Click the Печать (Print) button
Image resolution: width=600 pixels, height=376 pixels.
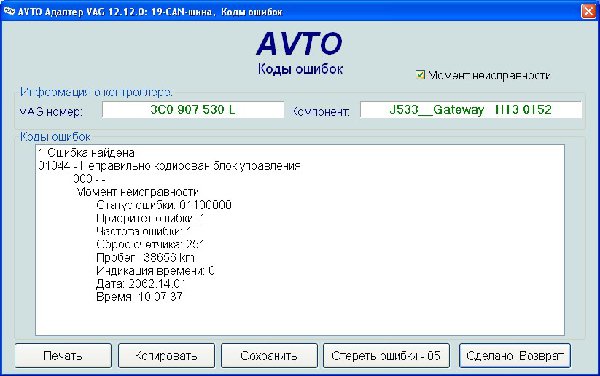pyautogui.click(x=63, y=356)
